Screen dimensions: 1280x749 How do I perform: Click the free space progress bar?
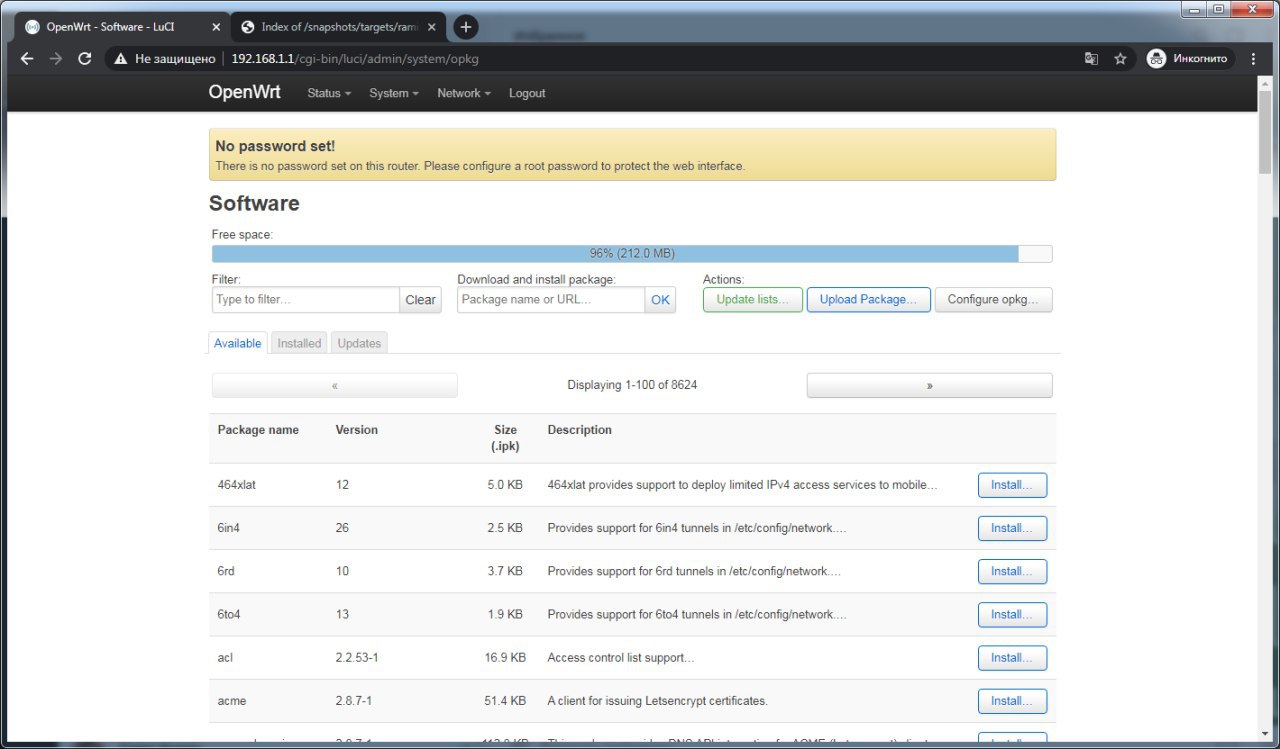[x=632, y=254]
